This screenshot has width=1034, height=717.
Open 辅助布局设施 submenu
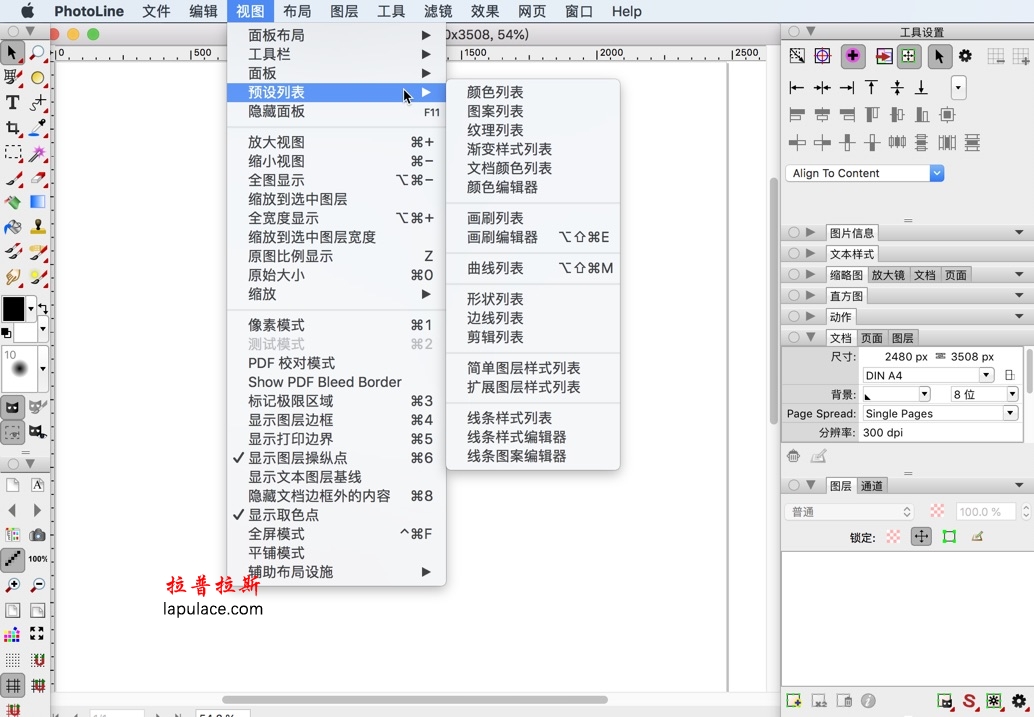coord(336,572)
